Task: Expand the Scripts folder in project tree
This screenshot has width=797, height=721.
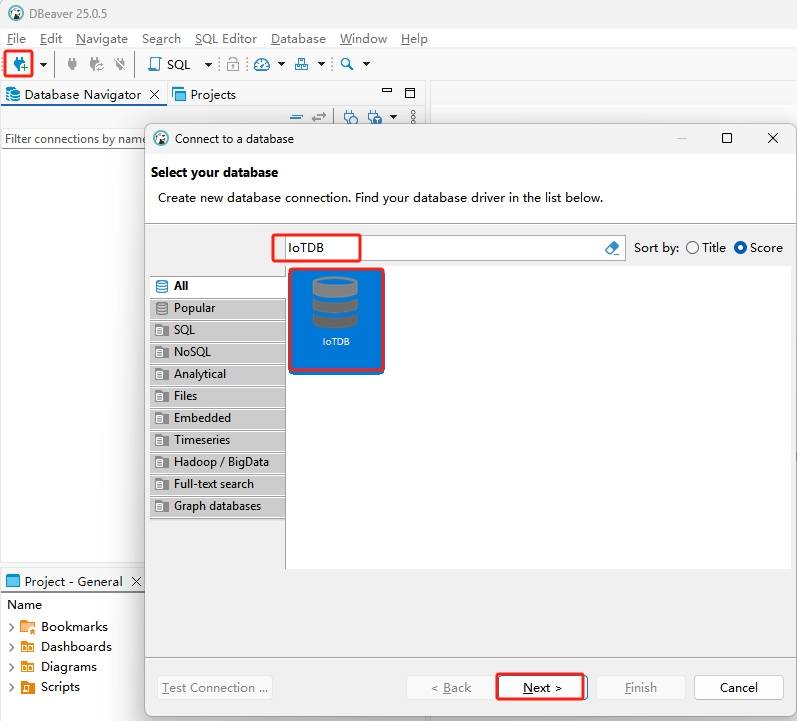Action: (11, 687)
